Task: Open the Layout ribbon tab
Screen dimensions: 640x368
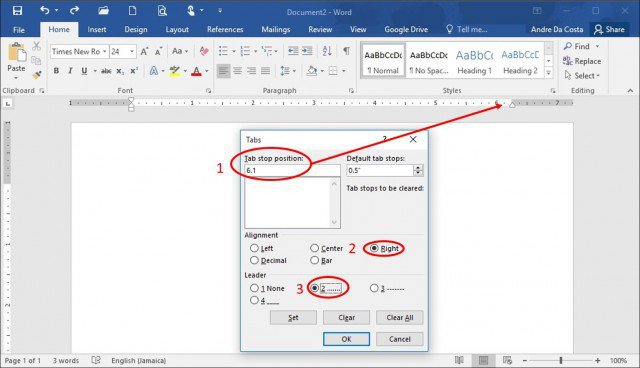Action: click(177, 29)
